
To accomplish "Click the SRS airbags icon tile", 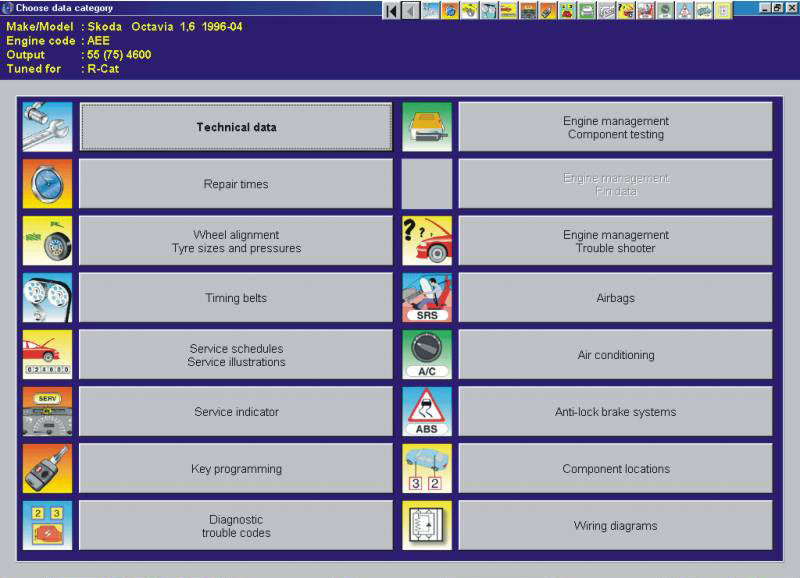I will click(x=427, y=298).
